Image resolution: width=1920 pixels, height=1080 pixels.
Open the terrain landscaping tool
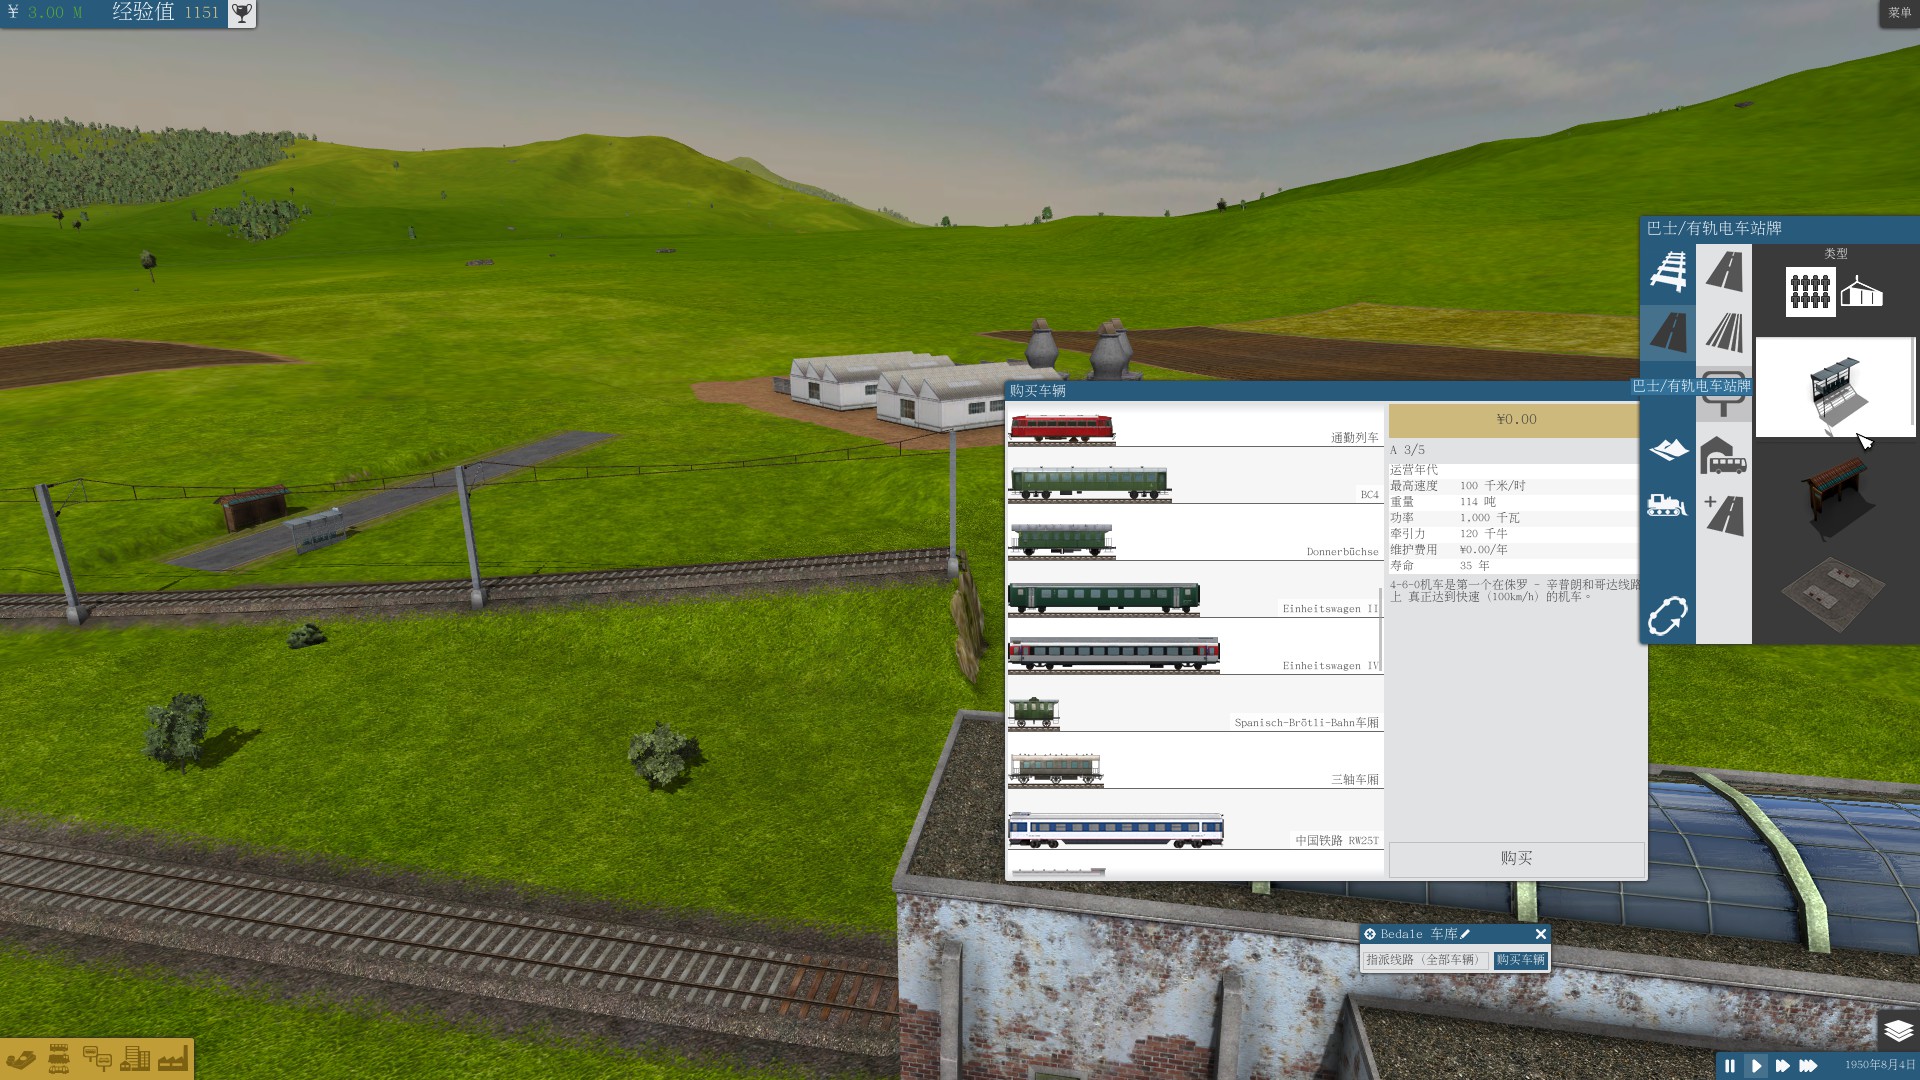1668,450
